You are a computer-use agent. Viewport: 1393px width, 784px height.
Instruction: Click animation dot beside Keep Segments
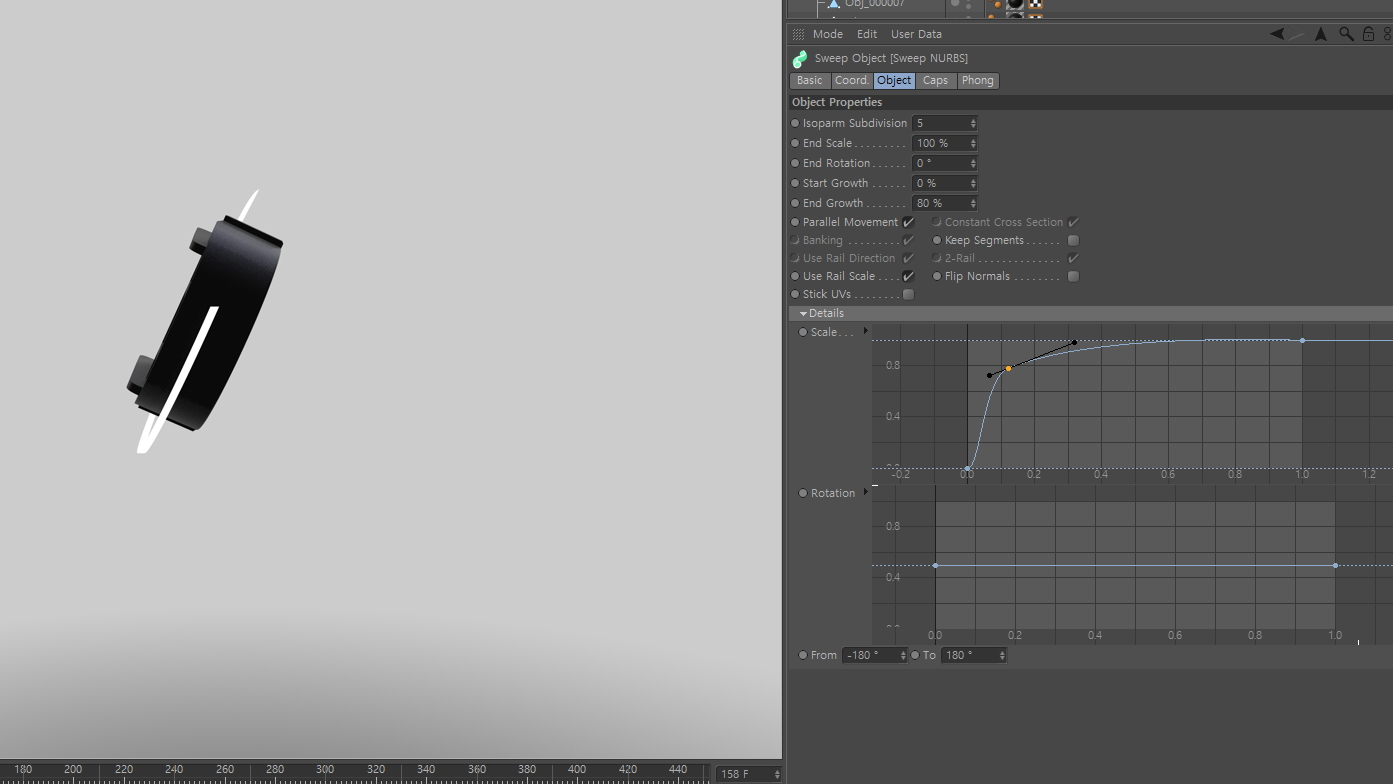[x=937, y=240]
